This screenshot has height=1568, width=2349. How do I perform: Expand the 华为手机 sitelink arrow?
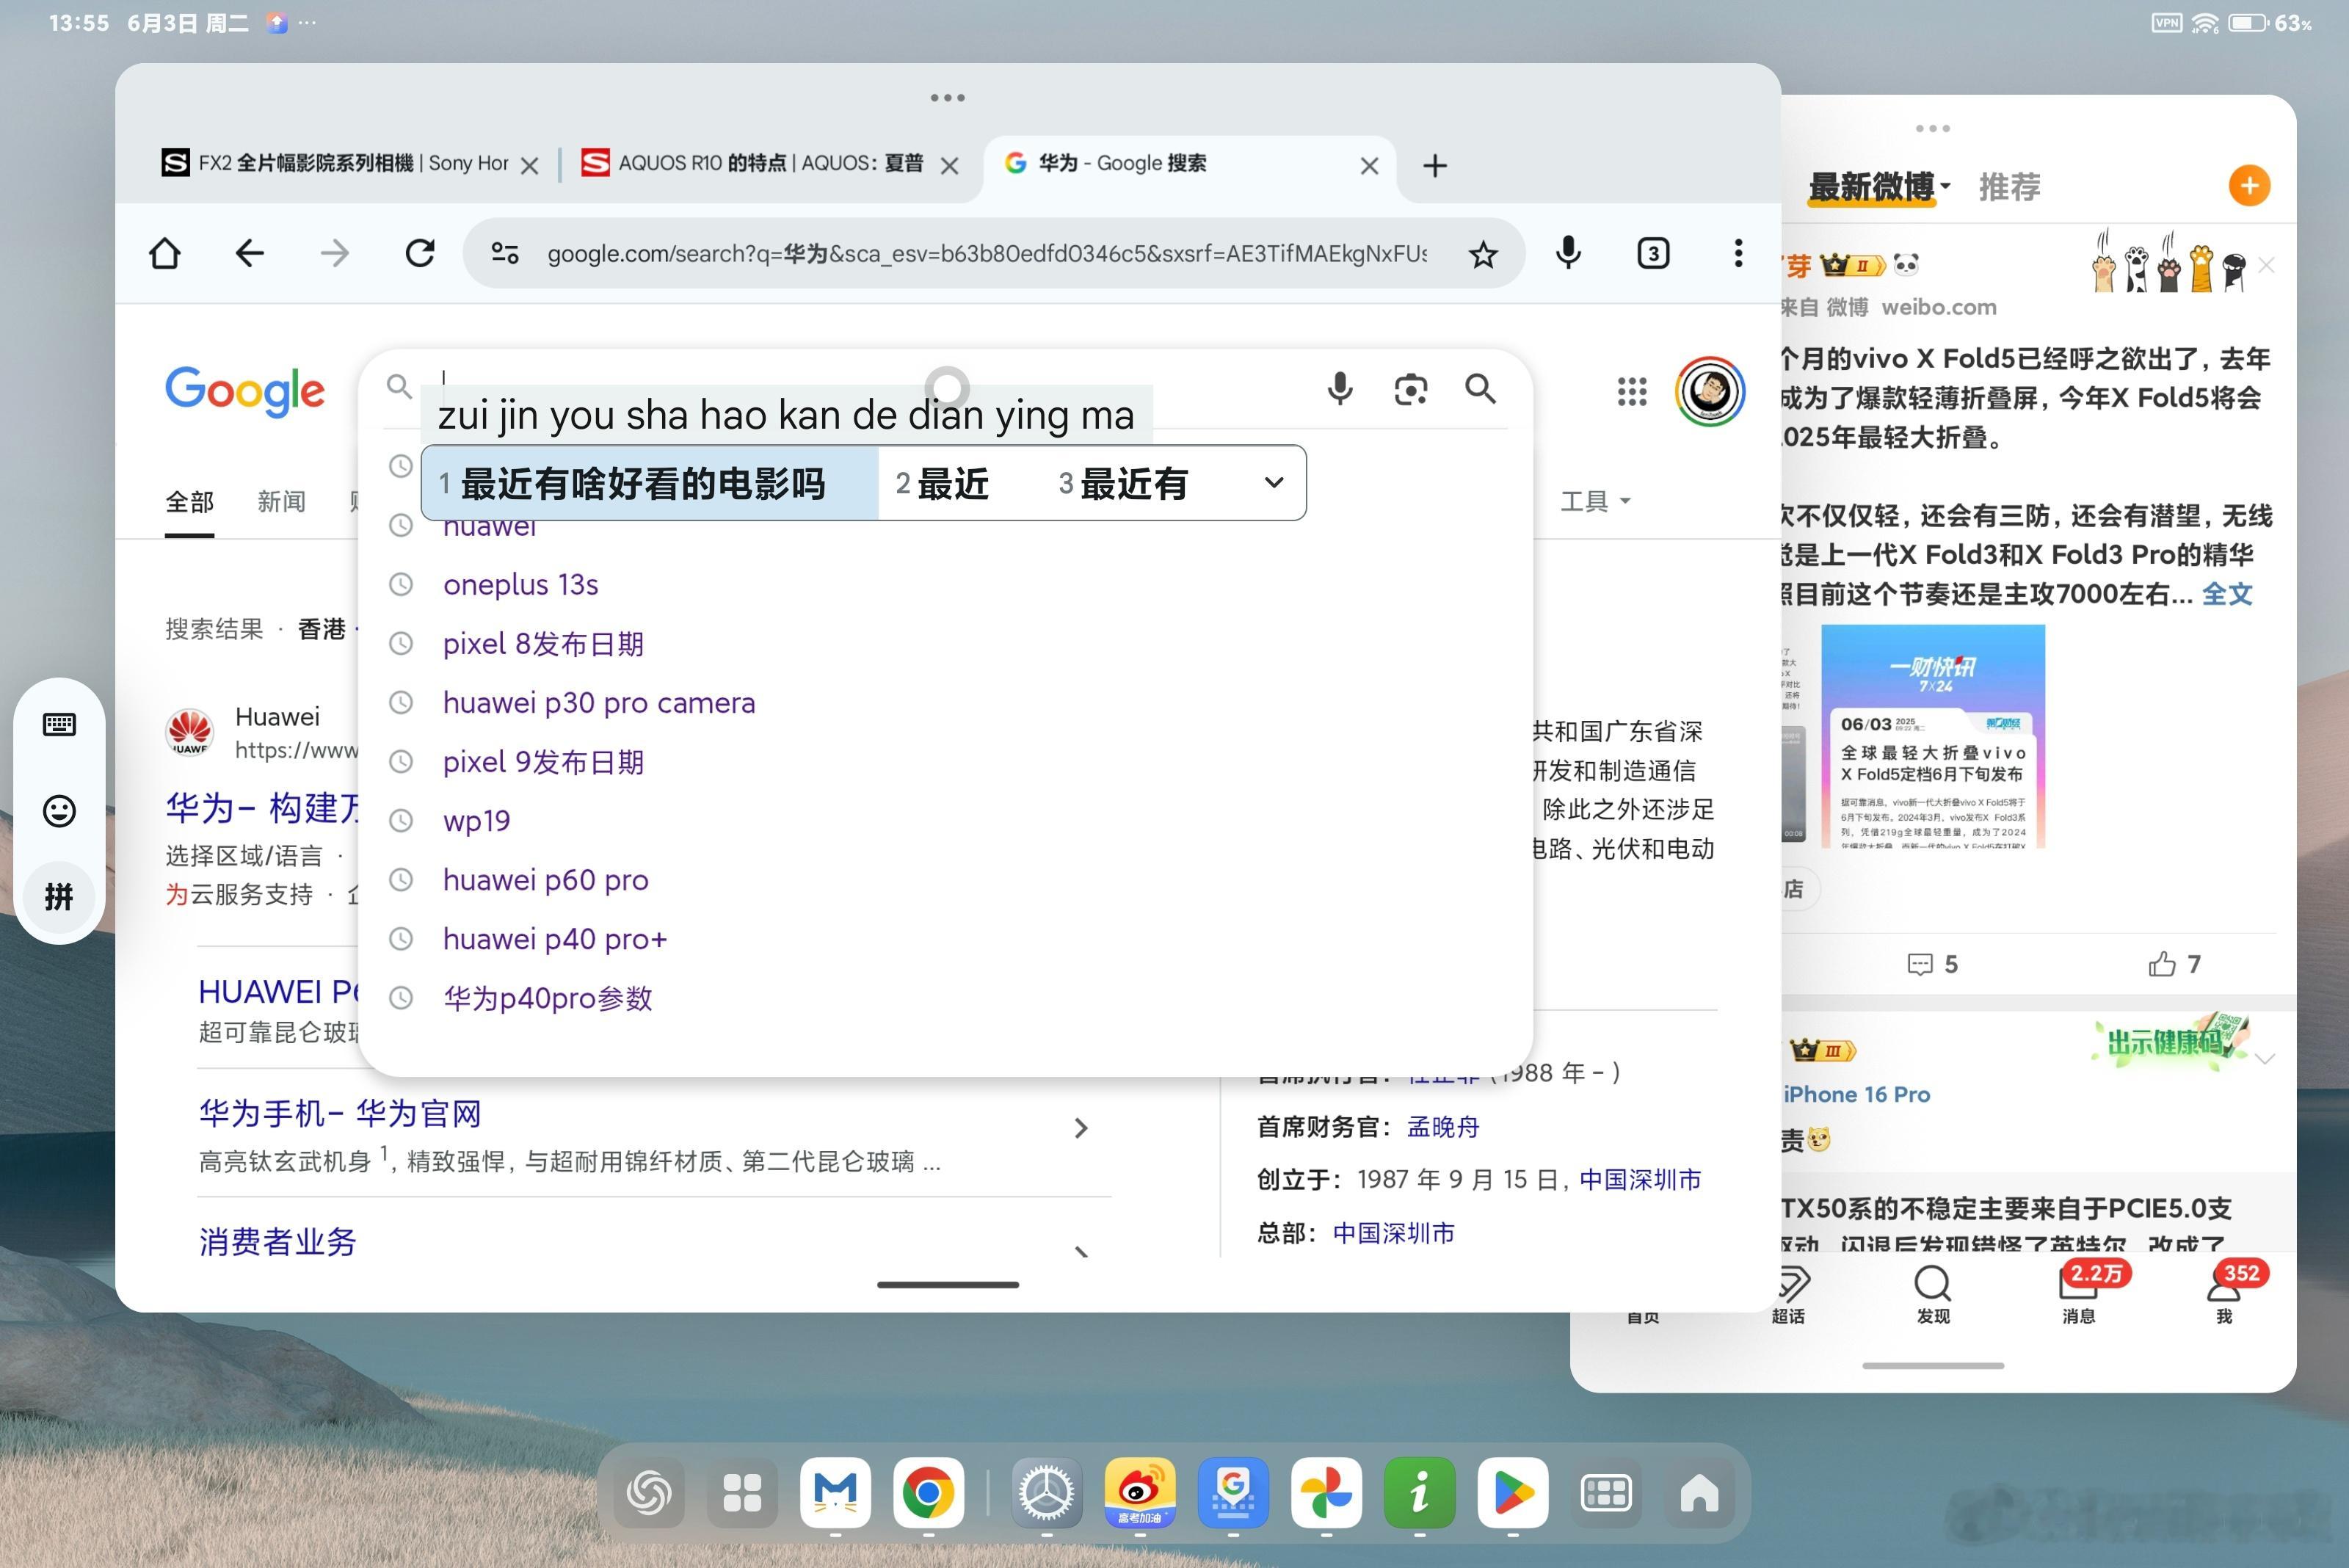click(x=1080, y=1128)
